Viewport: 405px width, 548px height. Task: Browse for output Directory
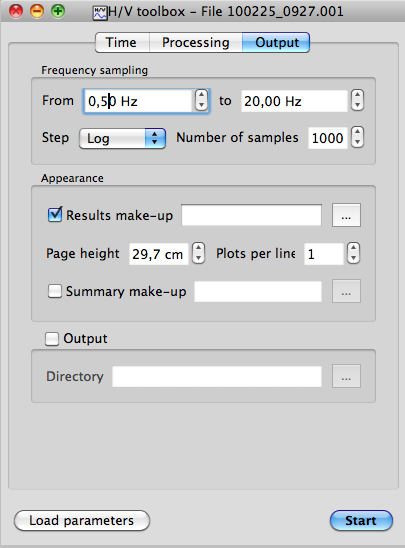click(x=346, y=376)
